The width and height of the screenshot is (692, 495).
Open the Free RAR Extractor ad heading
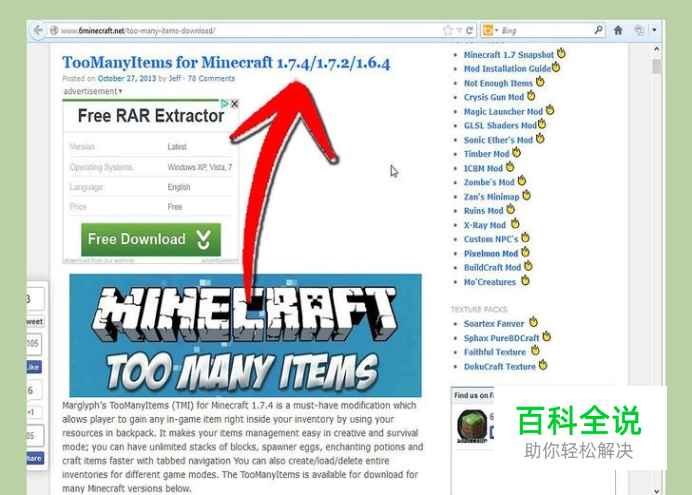151,116
